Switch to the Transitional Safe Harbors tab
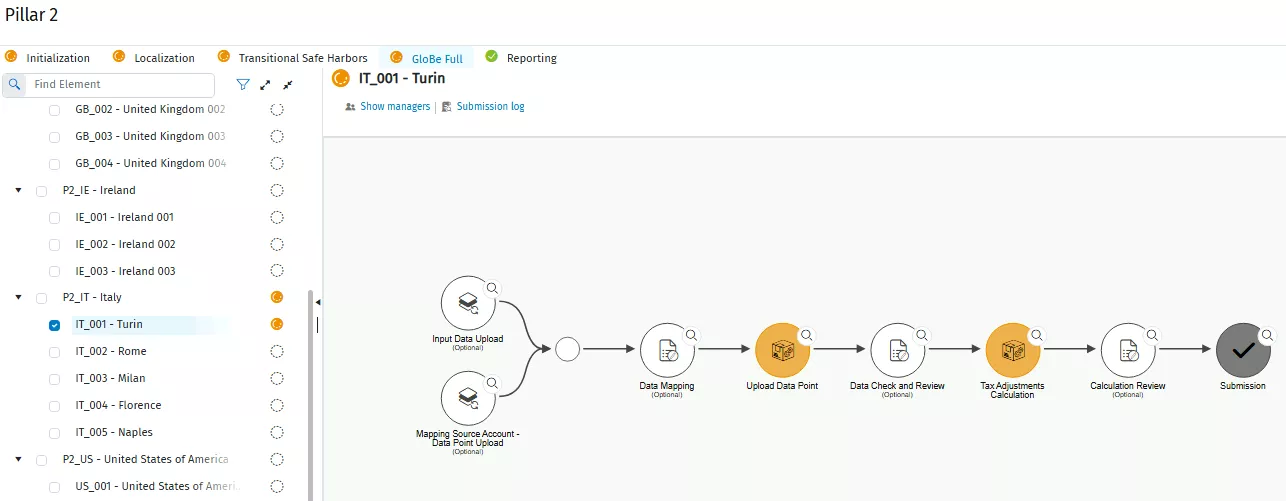This screenshot has width=1286, height=501. coord(302,58)
